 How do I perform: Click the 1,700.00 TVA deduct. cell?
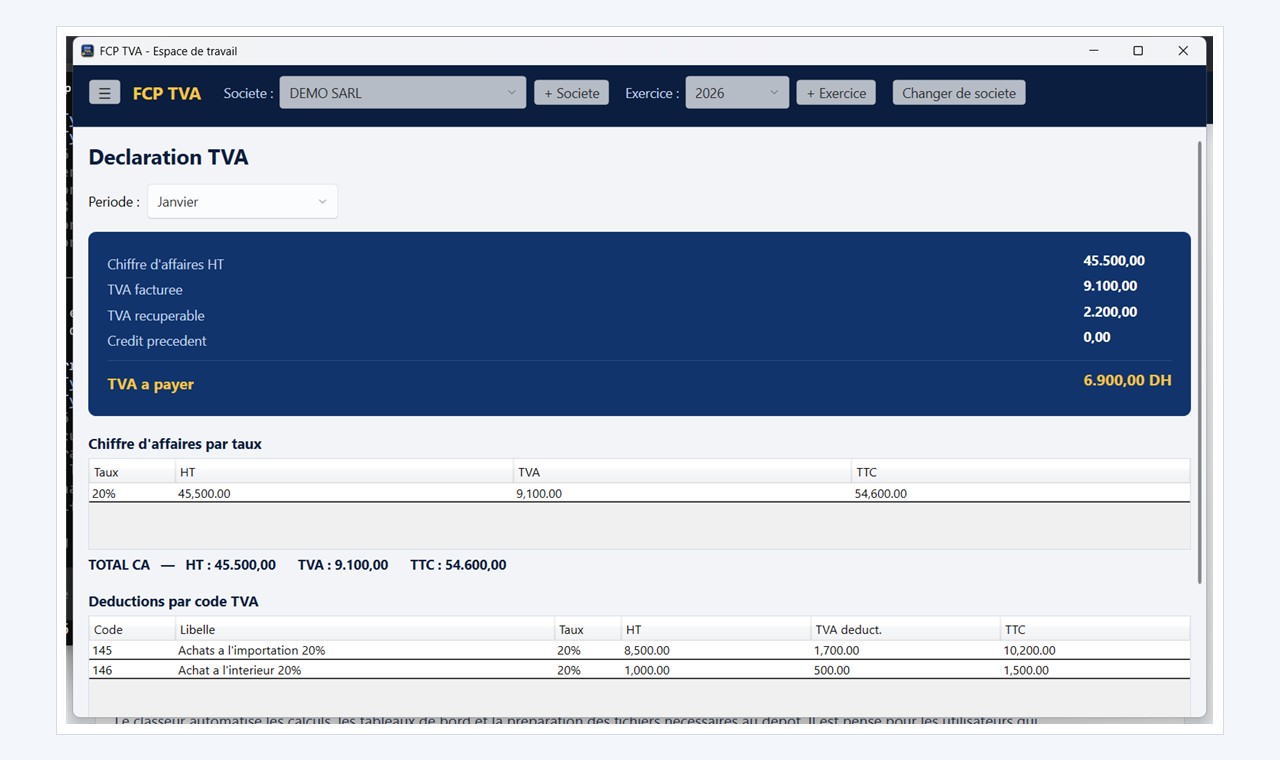[x=905, y=650]
